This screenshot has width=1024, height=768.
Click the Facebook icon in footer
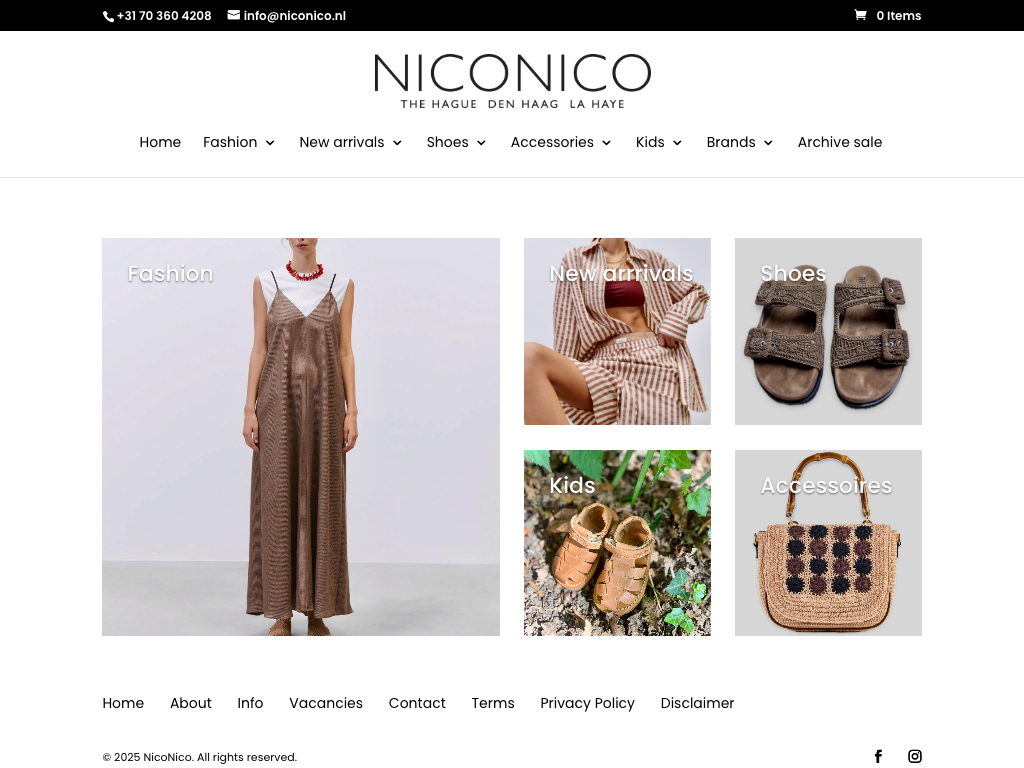pyautogui.click(x=878, y=756)
